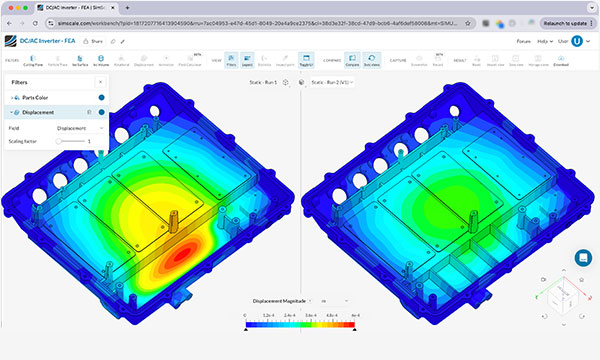The height and width of the screenshot is (360, 600).
Task: Reset the result state
Action: point(476,60)
